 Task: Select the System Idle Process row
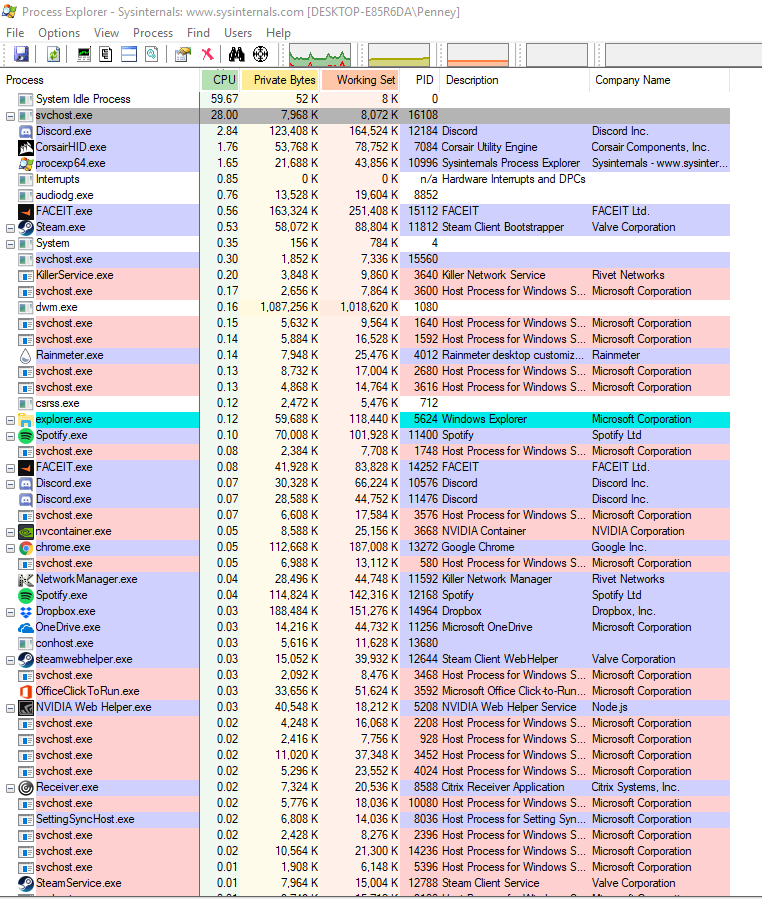(x=366, y=99)
